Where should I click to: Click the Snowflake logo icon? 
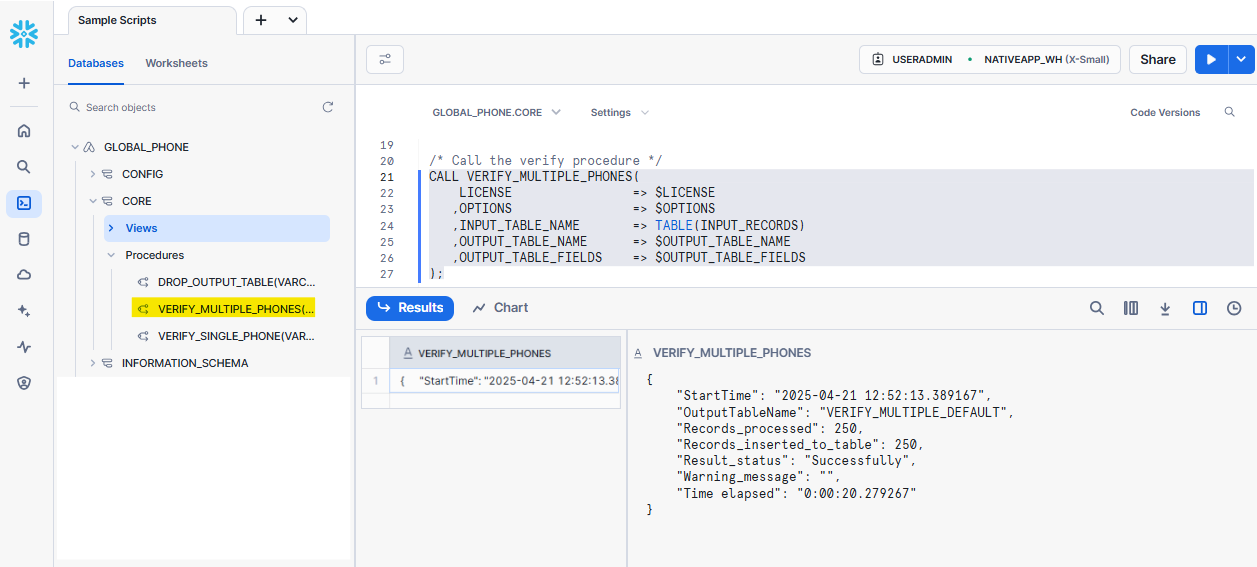(24, 33)
